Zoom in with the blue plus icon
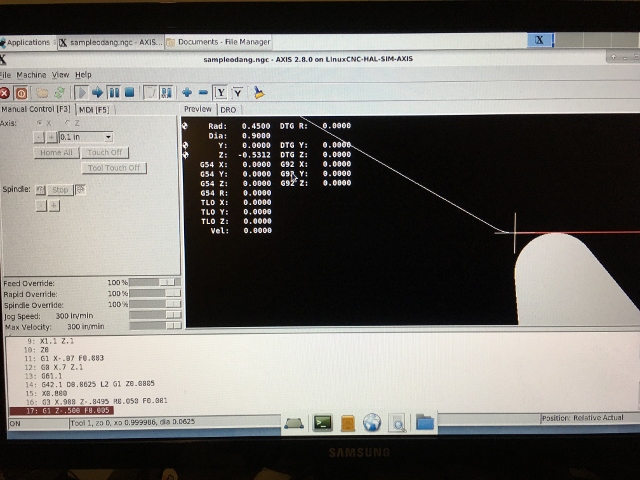The image size is (640, 480). [187, 93]
